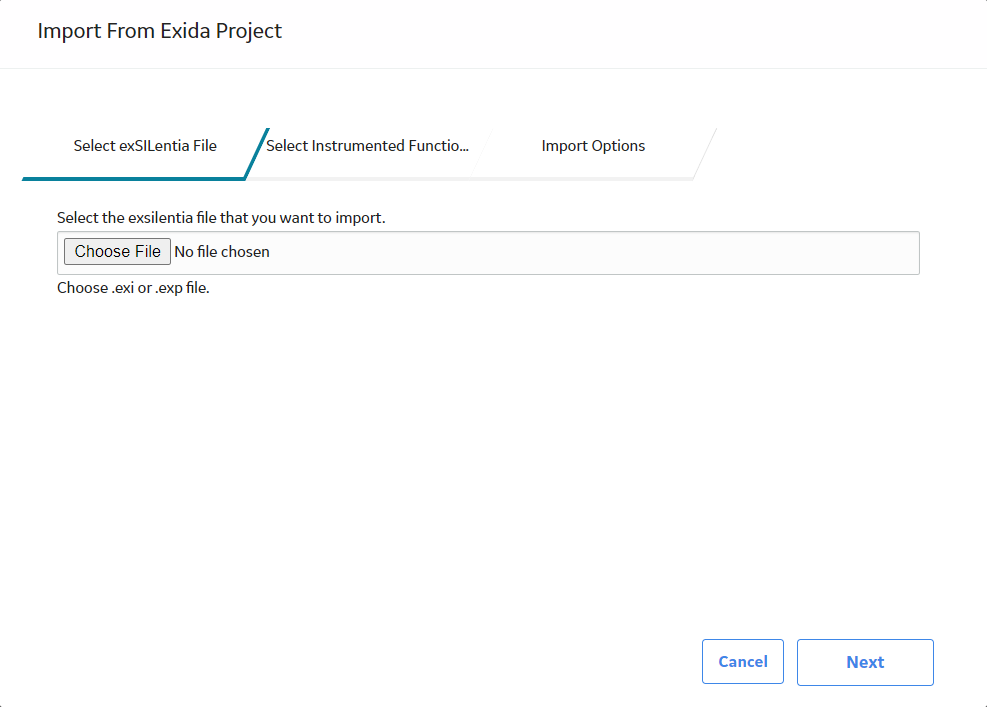Go to the Import Options tab
The height and width of the screenshot is (707, 987).
point(593,146)
